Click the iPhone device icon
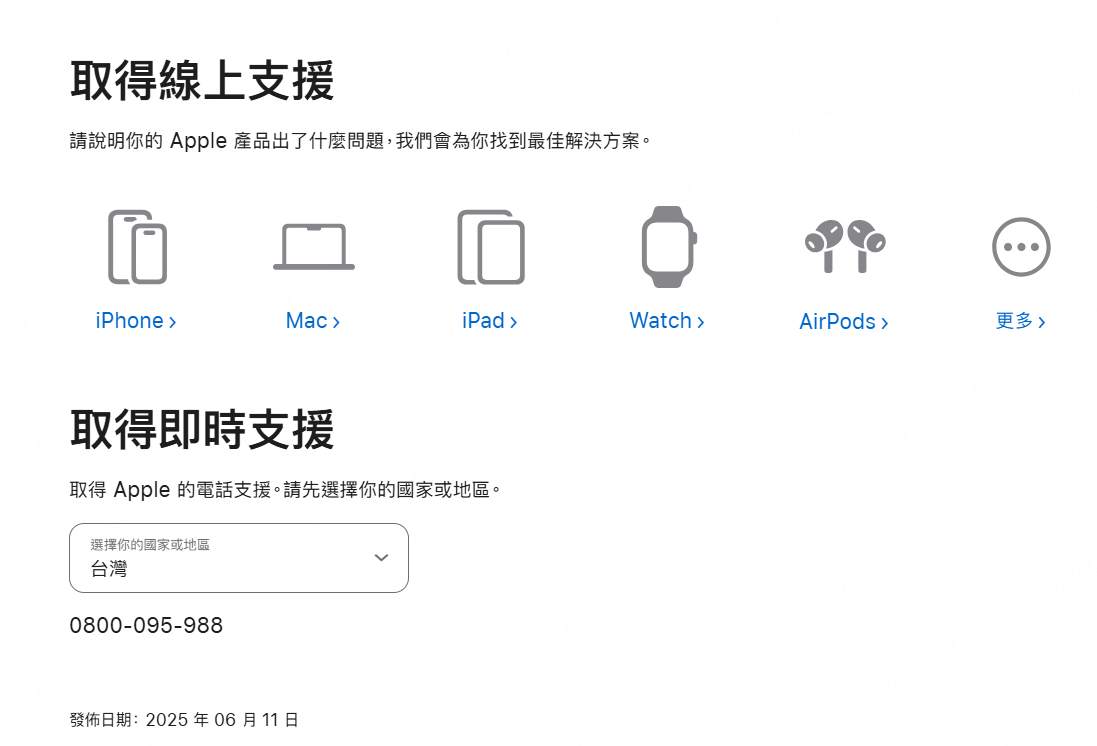 [137, 247]
